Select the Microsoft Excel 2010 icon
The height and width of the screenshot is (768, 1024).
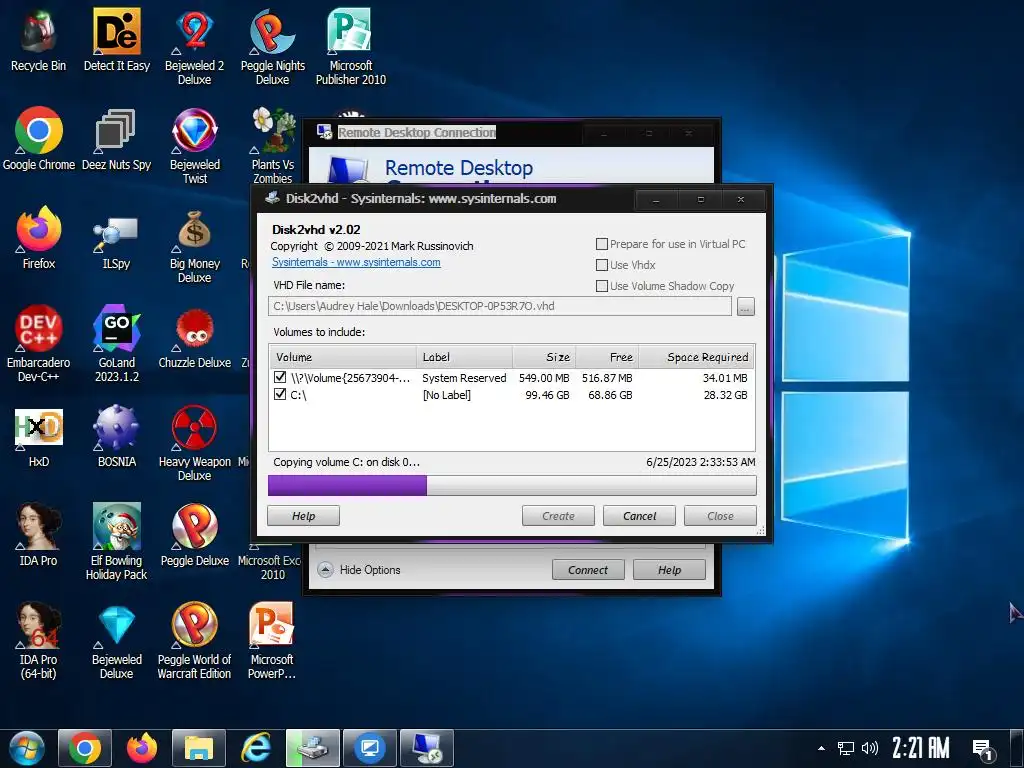(269, 567)
